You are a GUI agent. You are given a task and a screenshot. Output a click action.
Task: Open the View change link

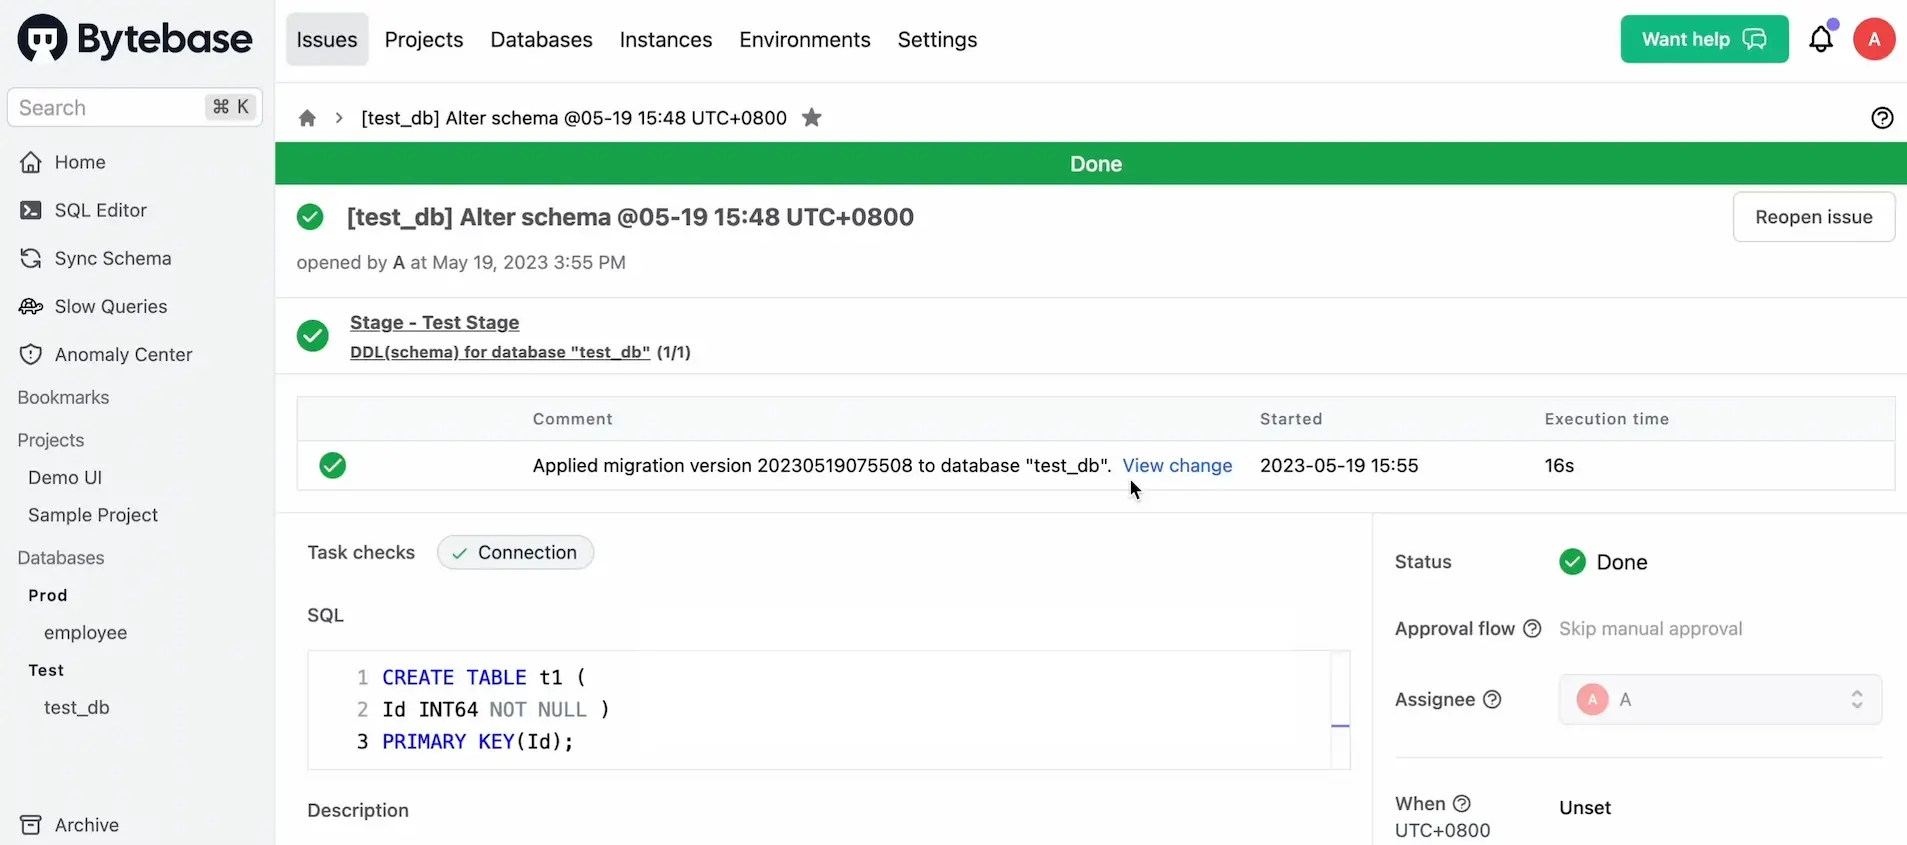1177,465
